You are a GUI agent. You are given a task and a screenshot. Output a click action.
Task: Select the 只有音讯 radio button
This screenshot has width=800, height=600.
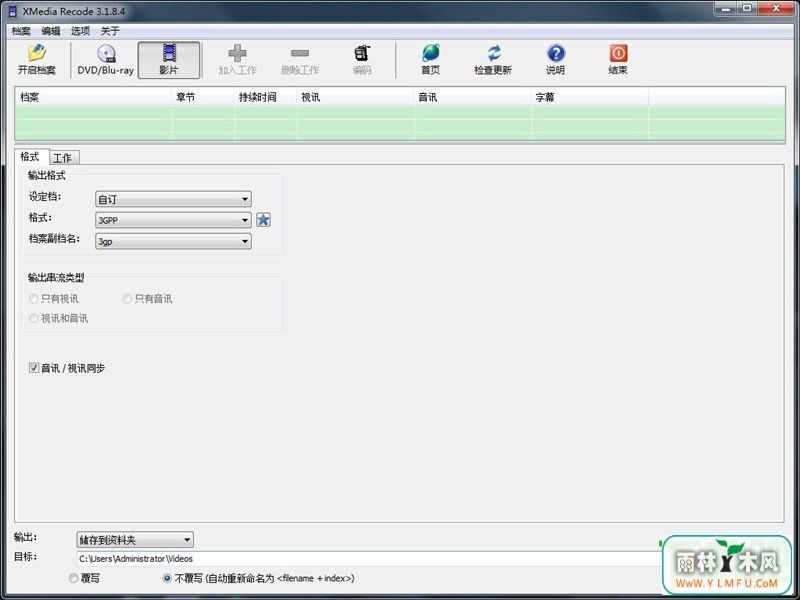pyautogui.click(x=127, y=298)
